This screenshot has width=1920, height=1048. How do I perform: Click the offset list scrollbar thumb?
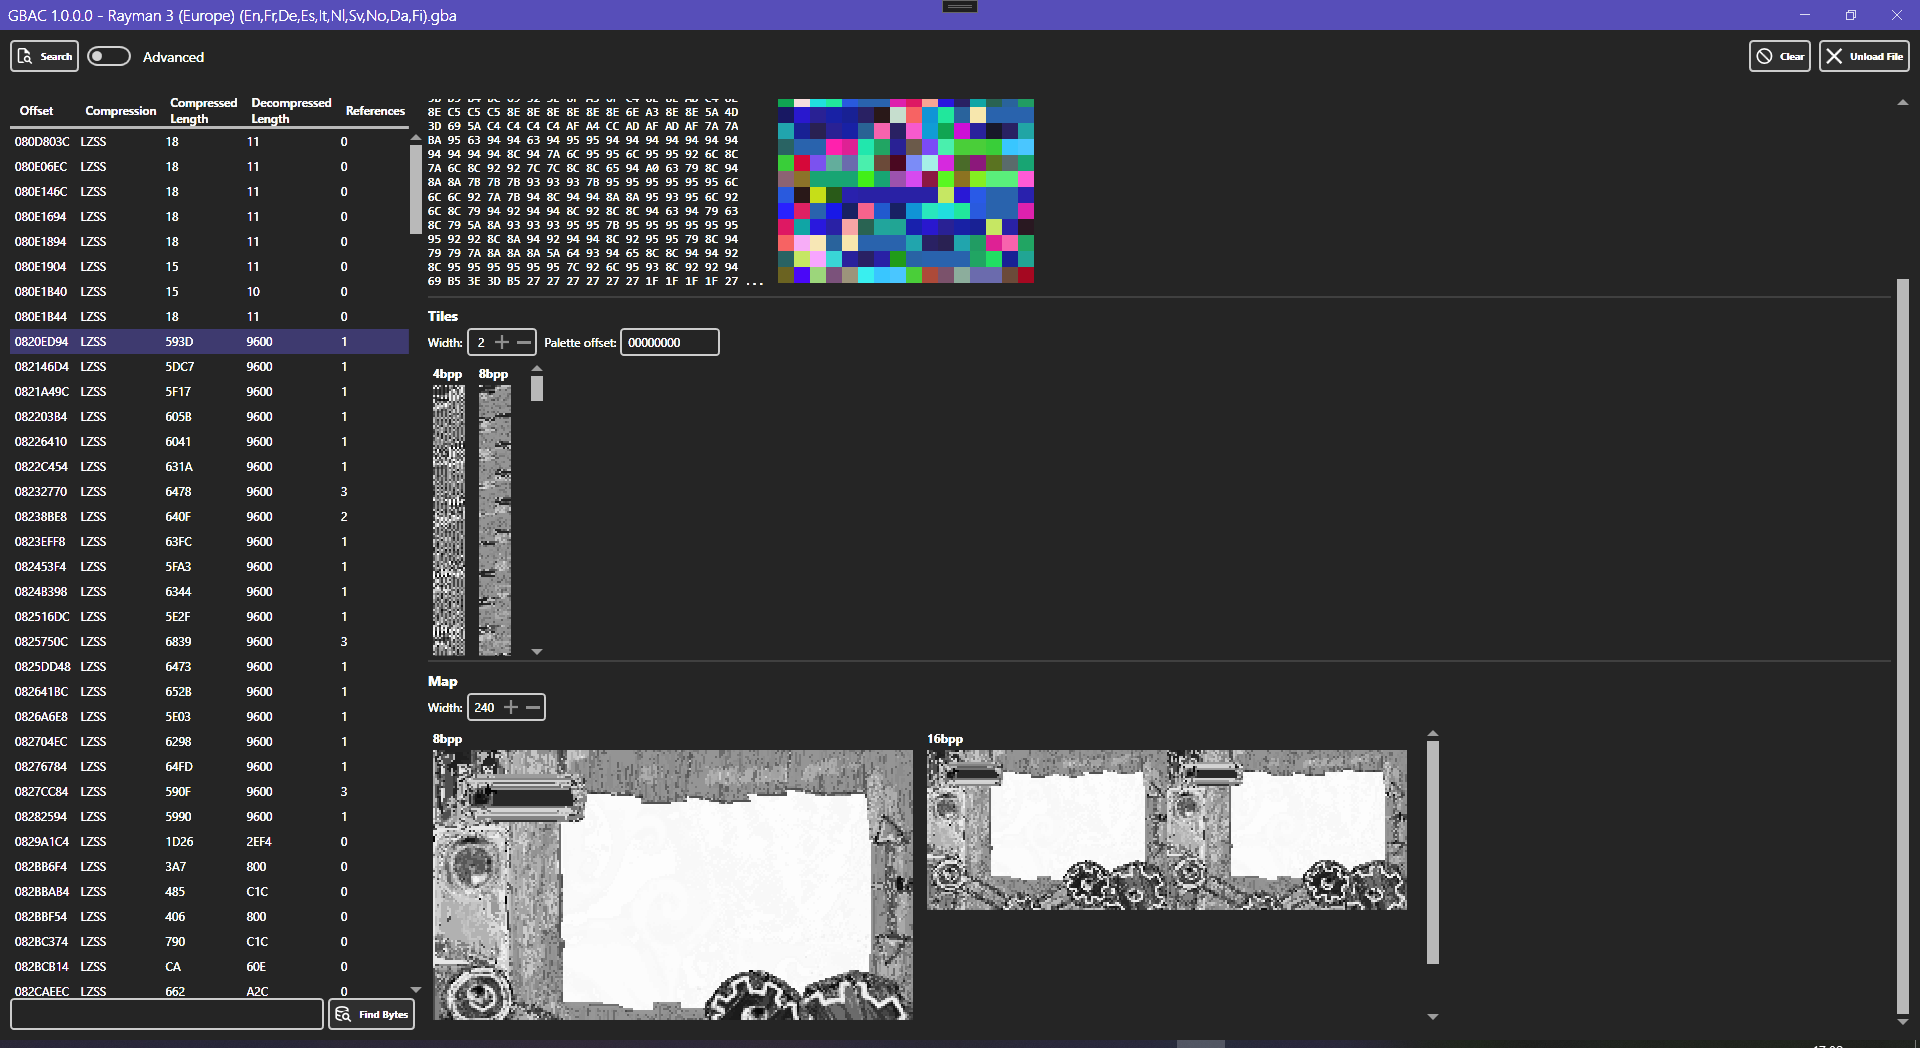416,190
